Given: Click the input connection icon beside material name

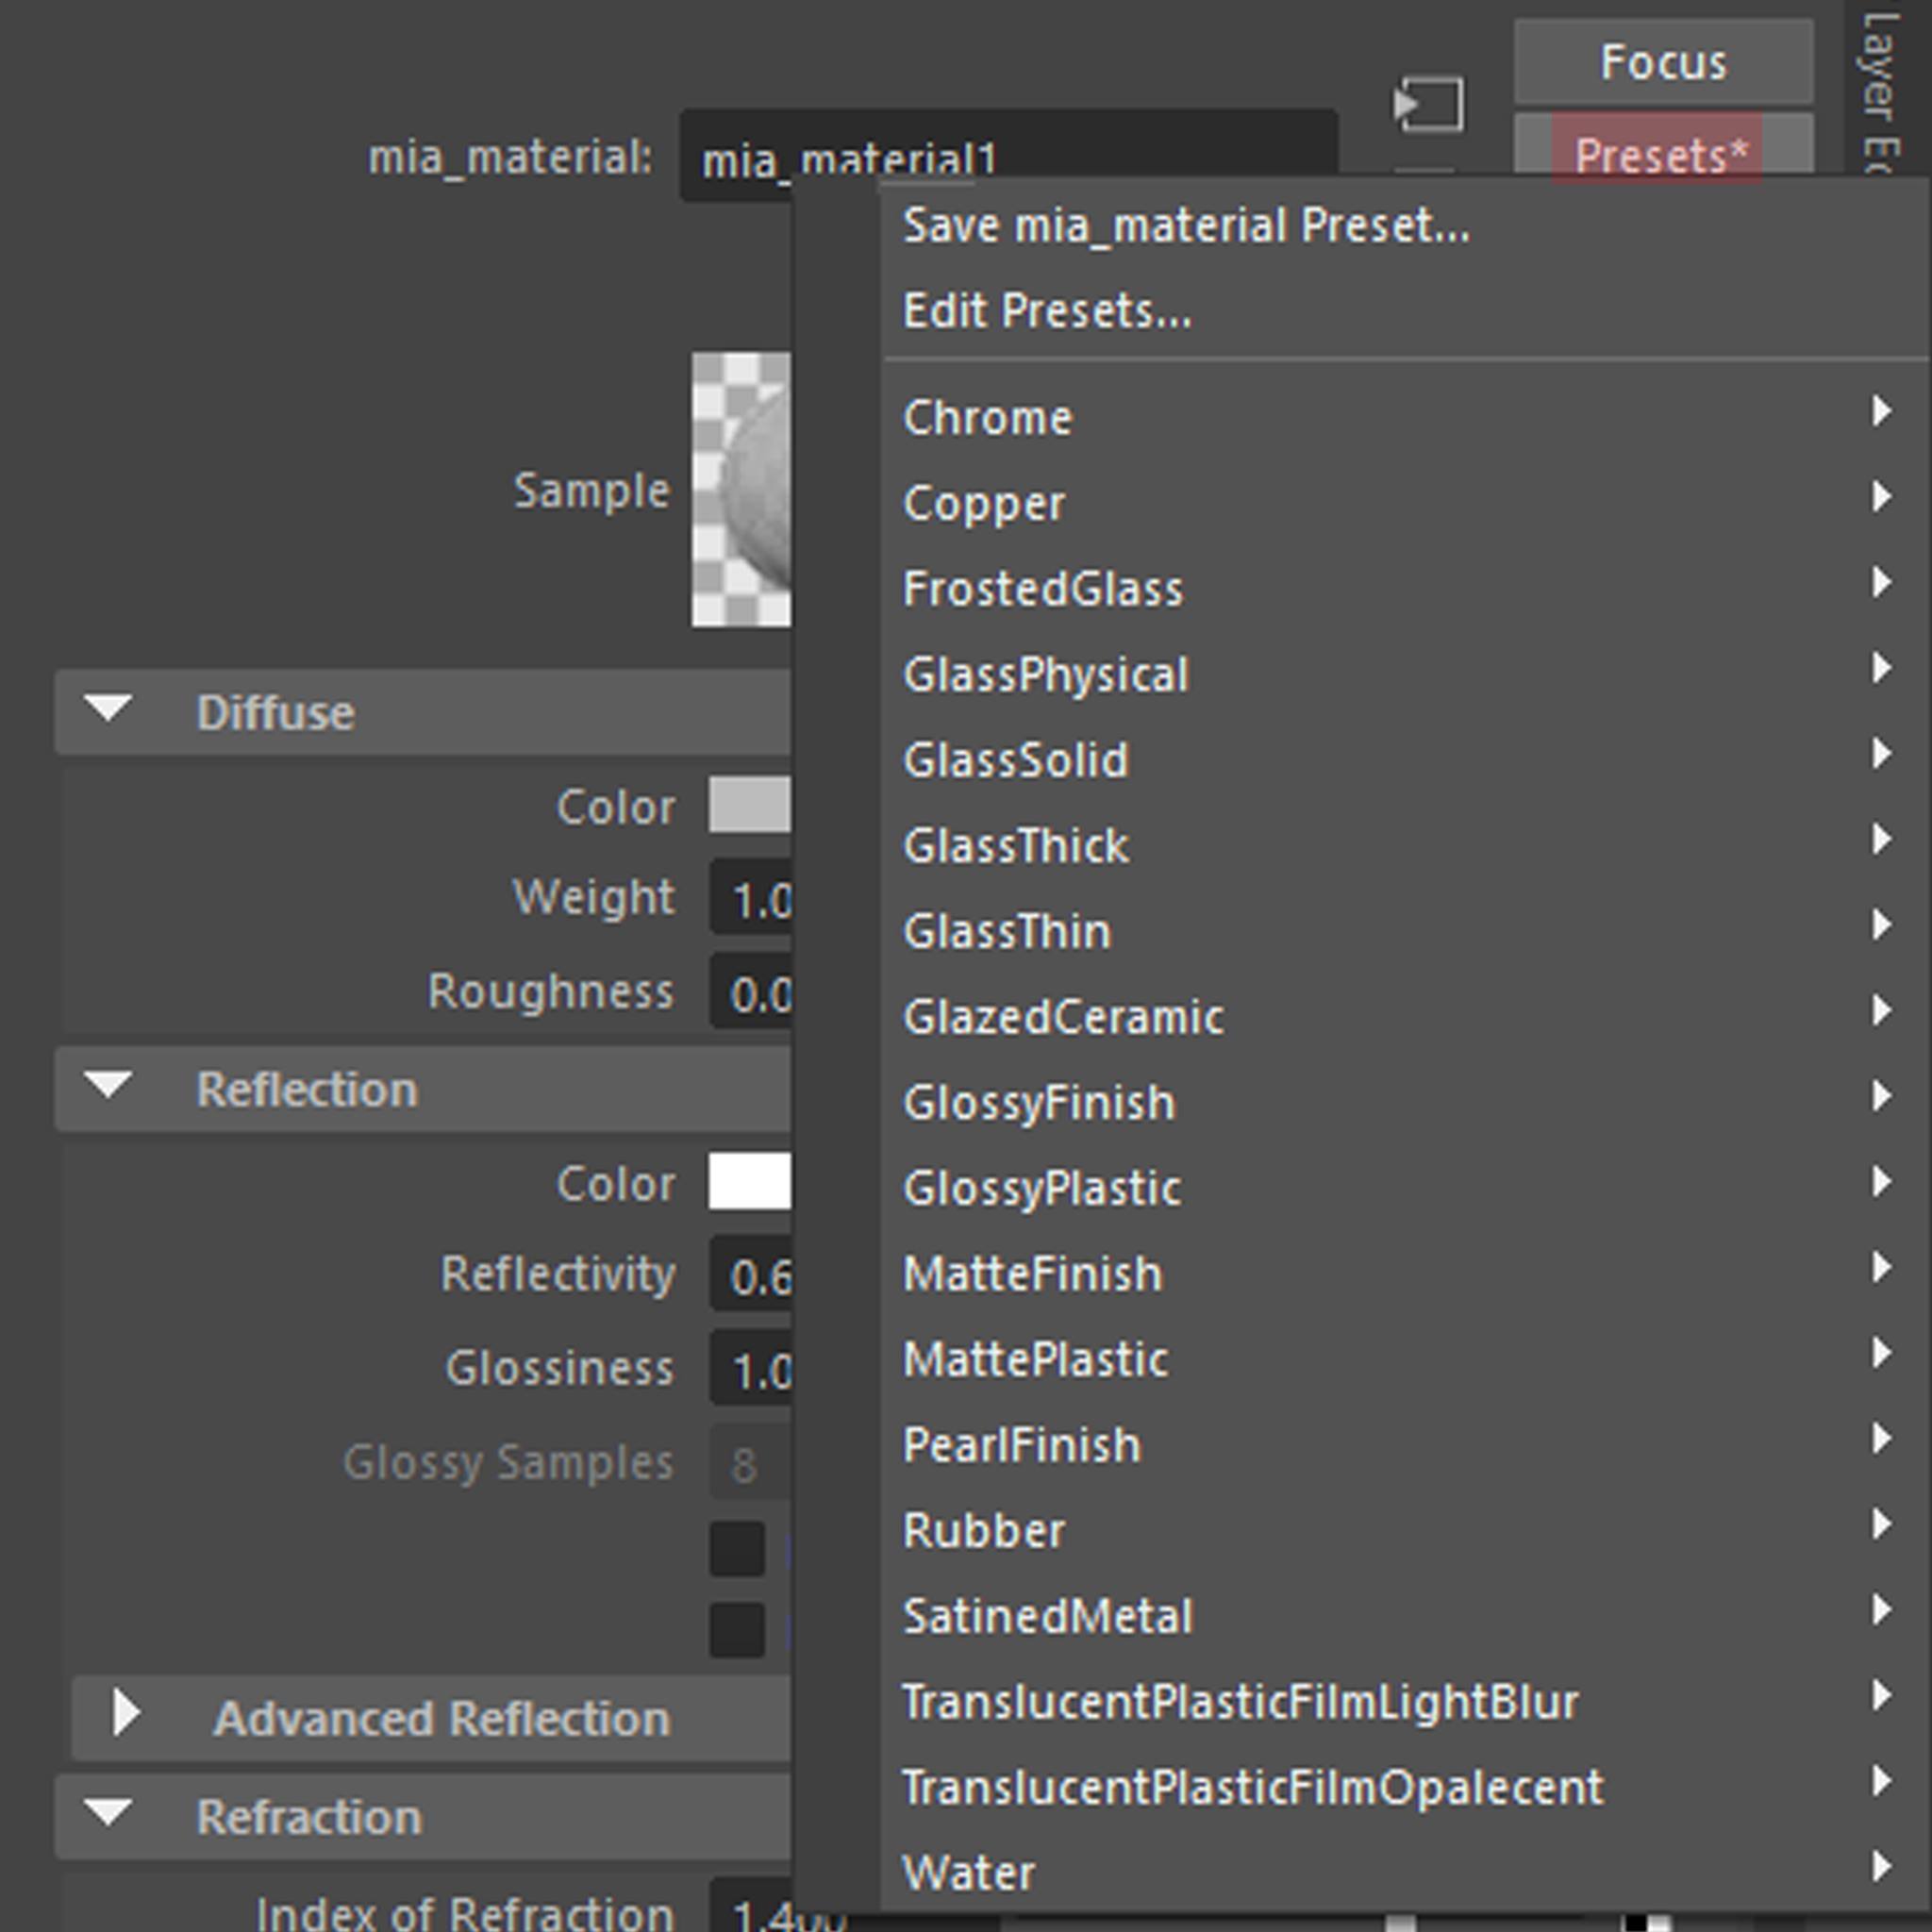Looking at the screenshot, I should (1429, 104).
